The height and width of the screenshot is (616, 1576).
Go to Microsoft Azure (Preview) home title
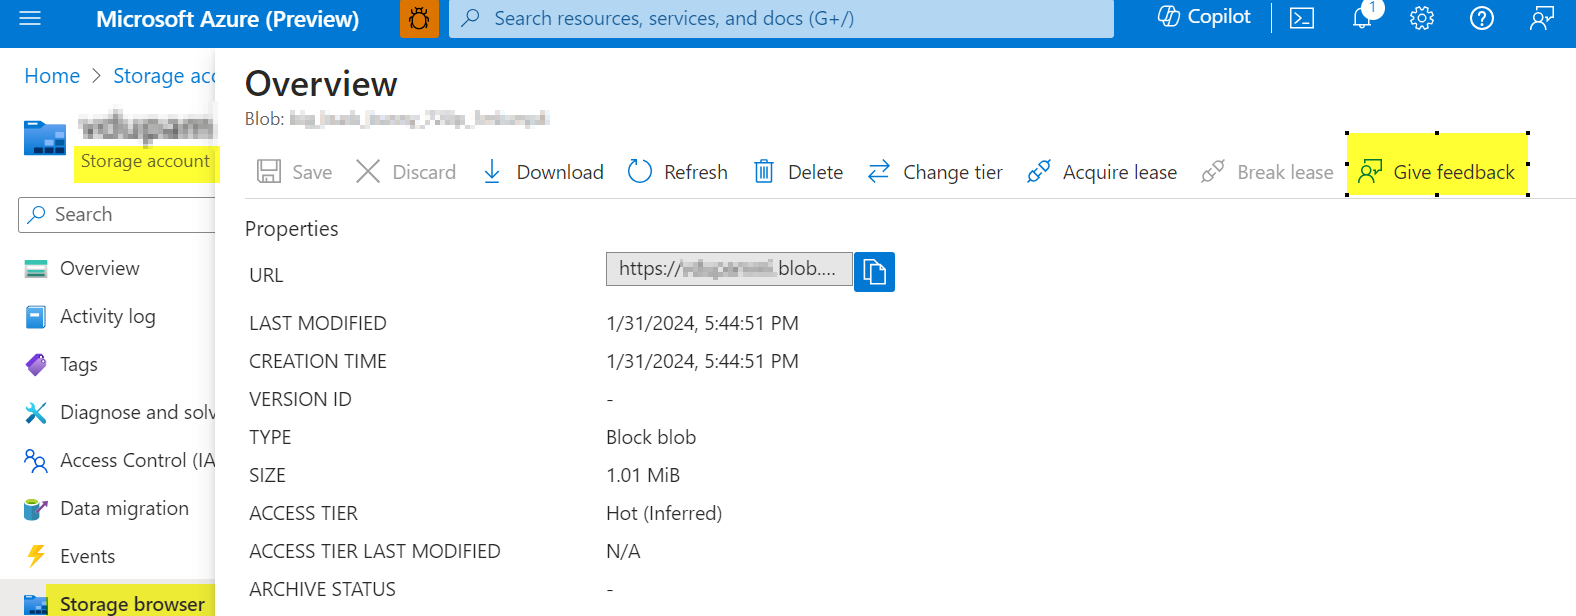[227, 19]
